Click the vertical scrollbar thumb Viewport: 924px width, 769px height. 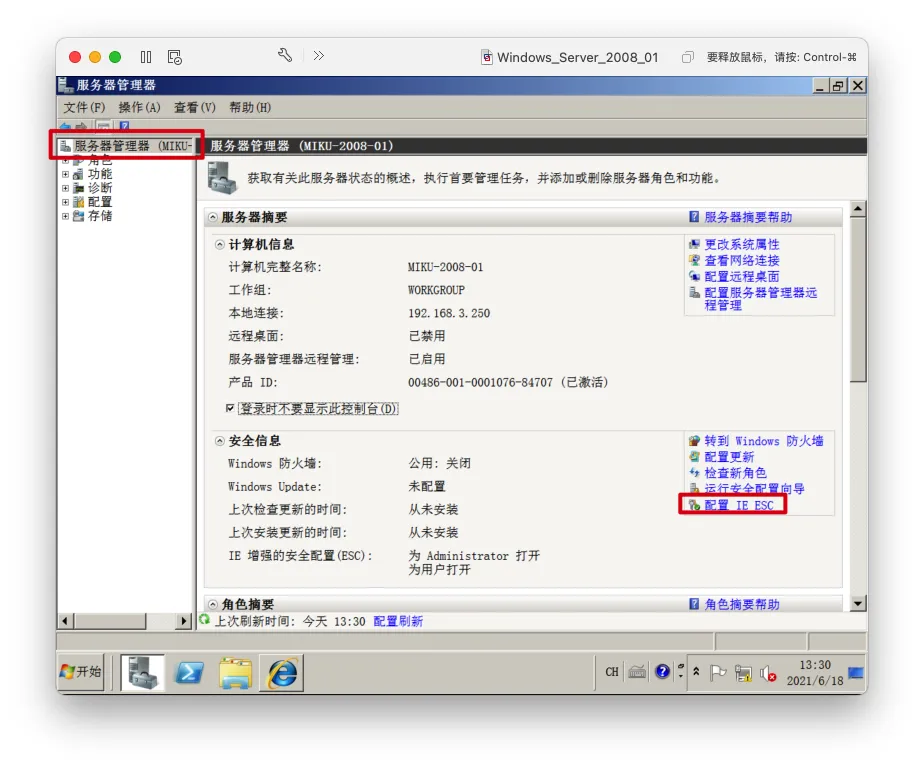(858, 299)
